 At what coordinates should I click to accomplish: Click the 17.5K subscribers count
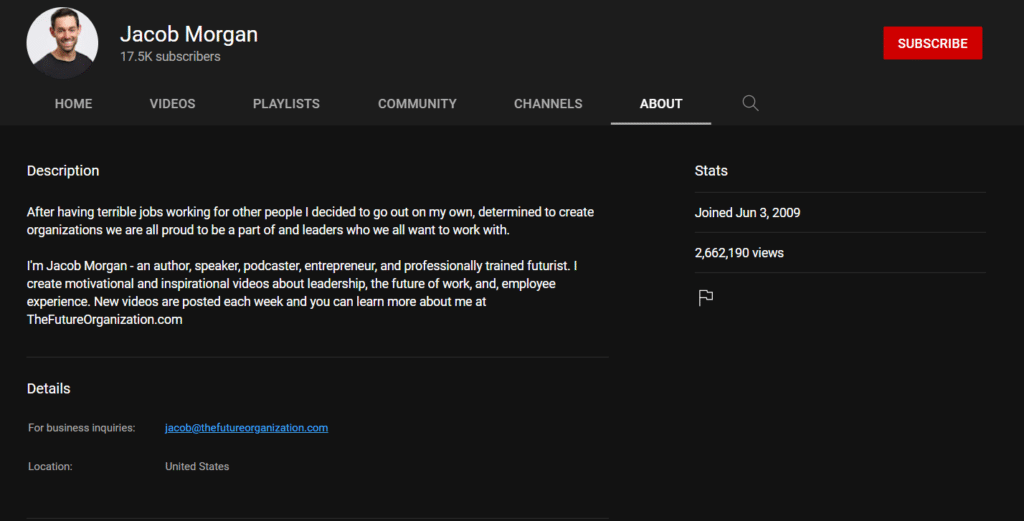click(170, 57)
